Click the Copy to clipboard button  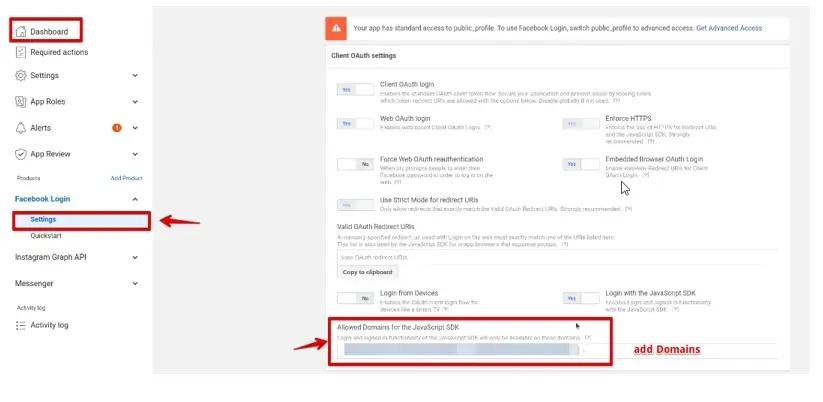369,272
